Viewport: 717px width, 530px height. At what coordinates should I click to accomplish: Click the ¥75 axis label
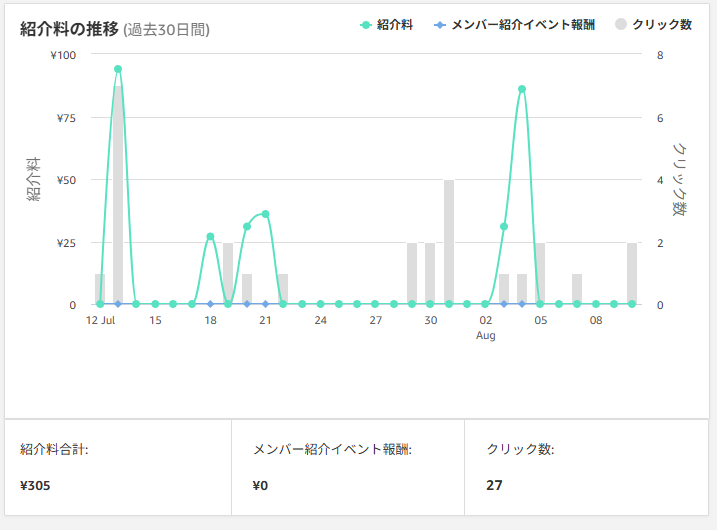pos(66,118)
